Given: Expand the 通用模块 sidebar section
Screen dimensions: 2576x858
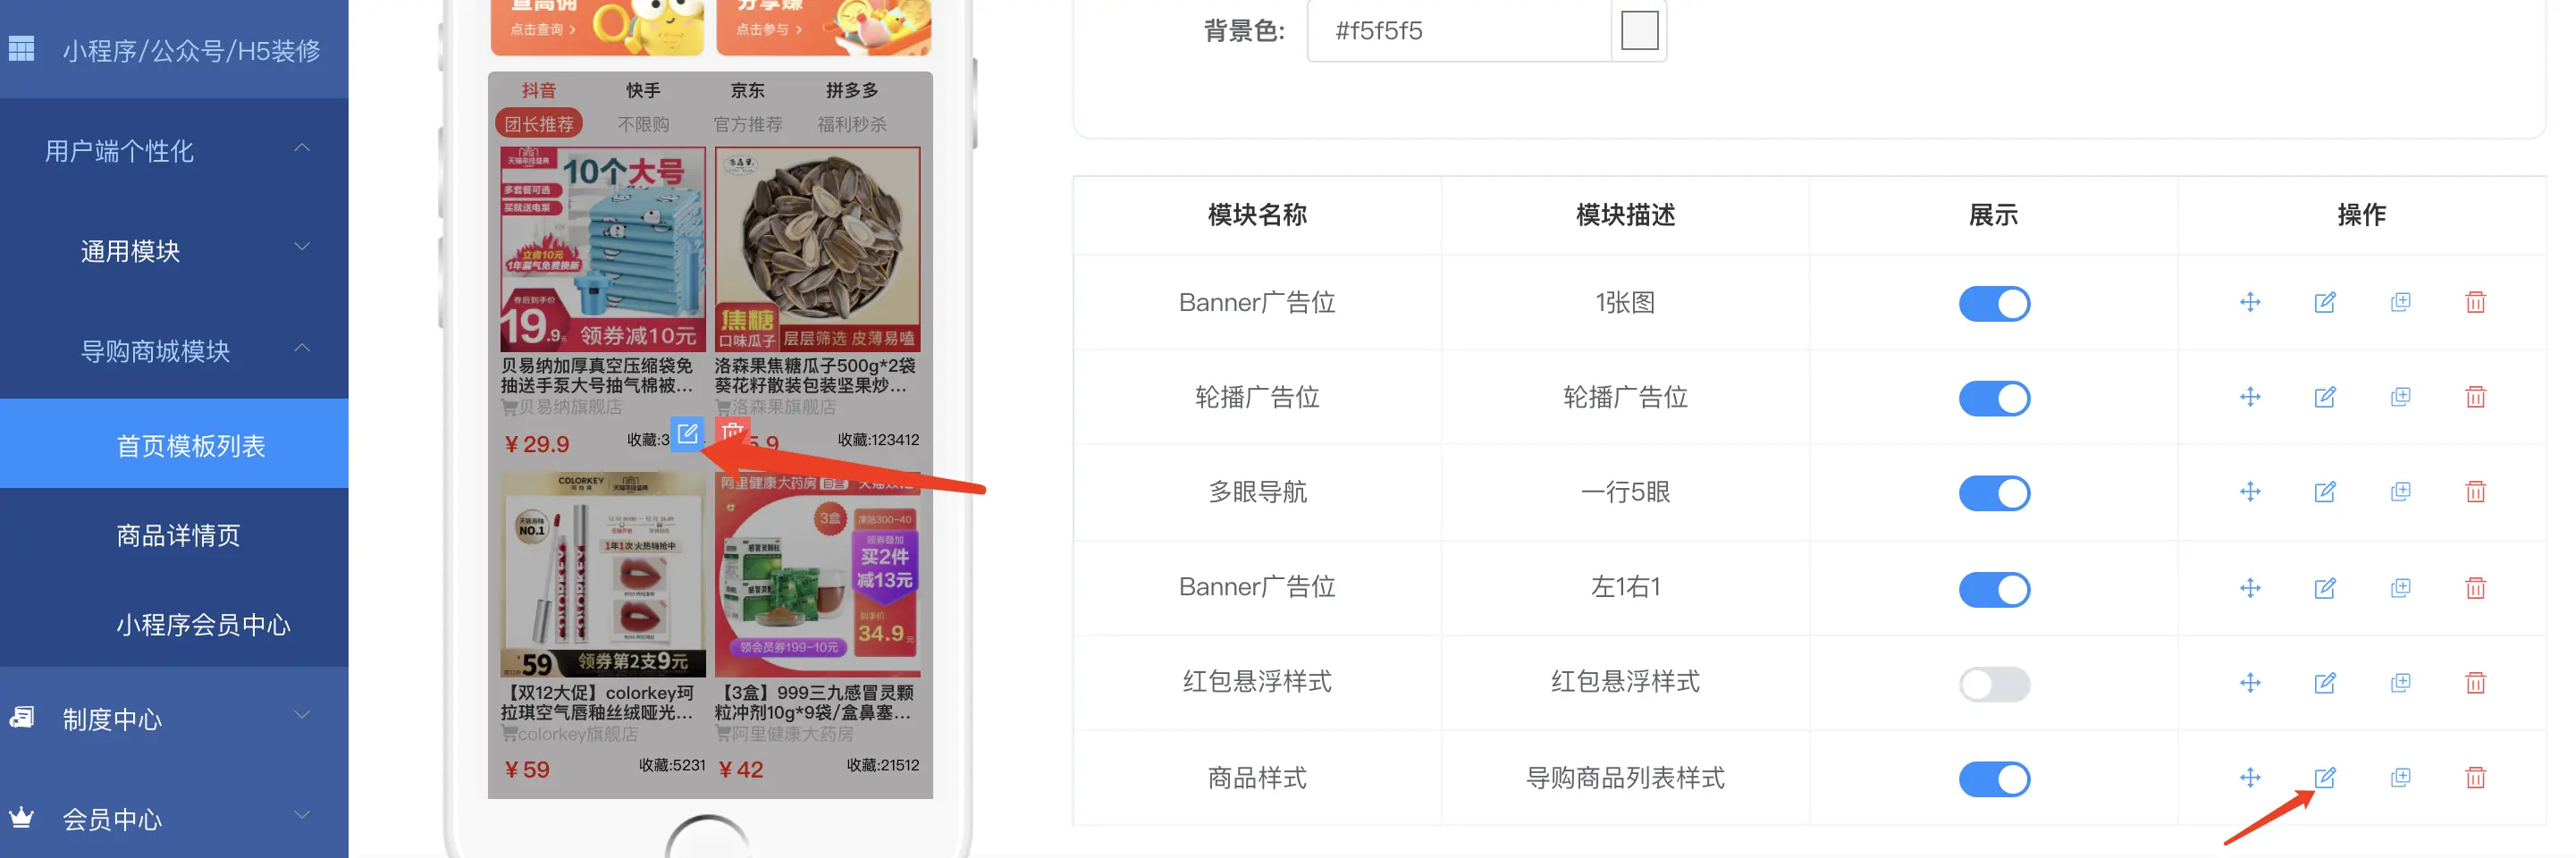Looking at the screenshot, I should [174, 250].
